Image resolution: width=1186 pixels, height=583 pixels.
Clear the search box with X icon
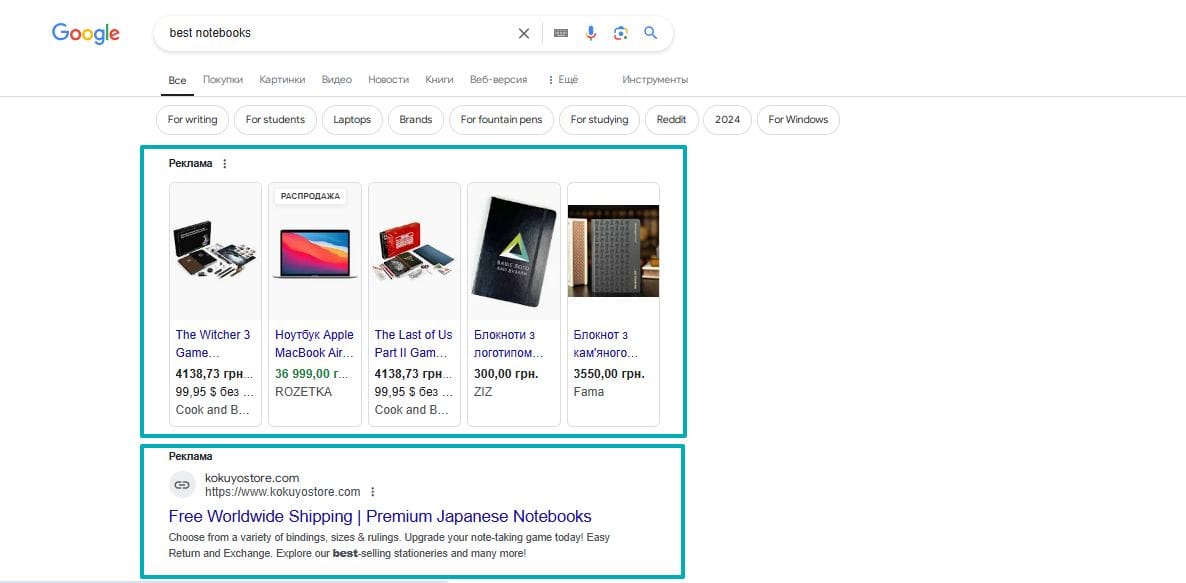pos(523,33)
